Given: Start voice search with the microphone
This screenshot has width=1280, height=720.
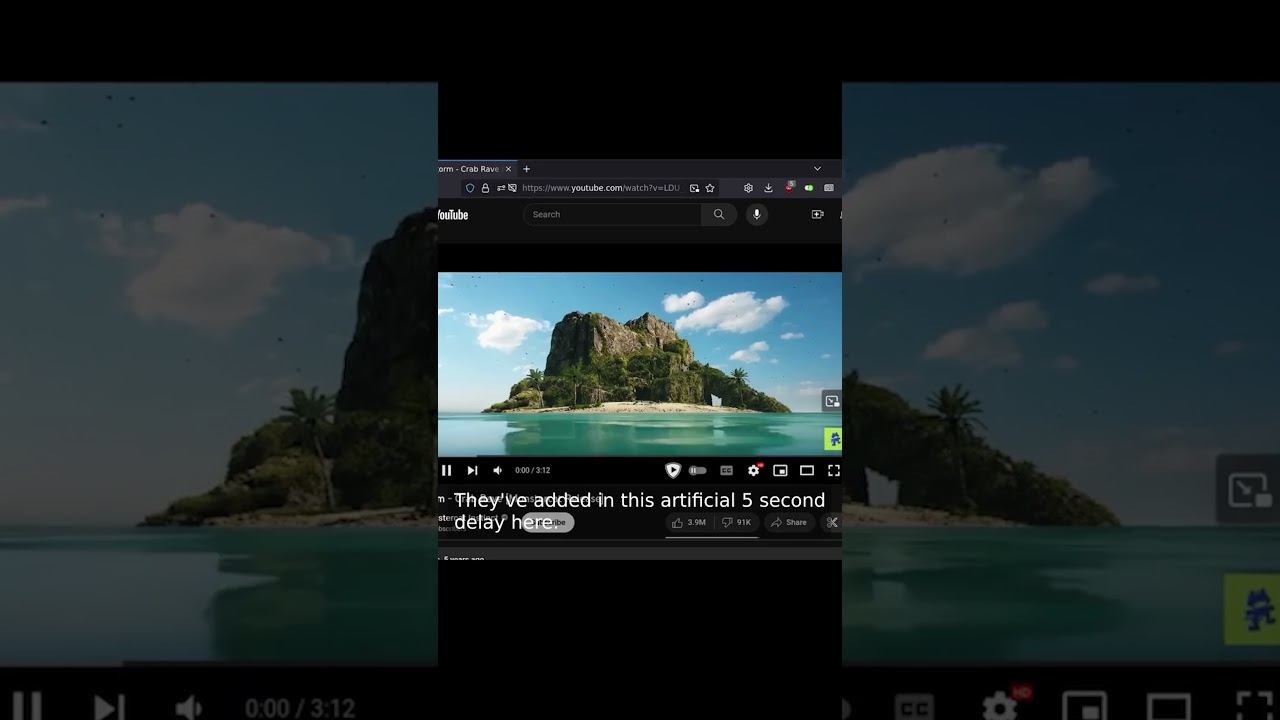Looking at the screenshot, I should pyautogui.click(x=757, y=214).
